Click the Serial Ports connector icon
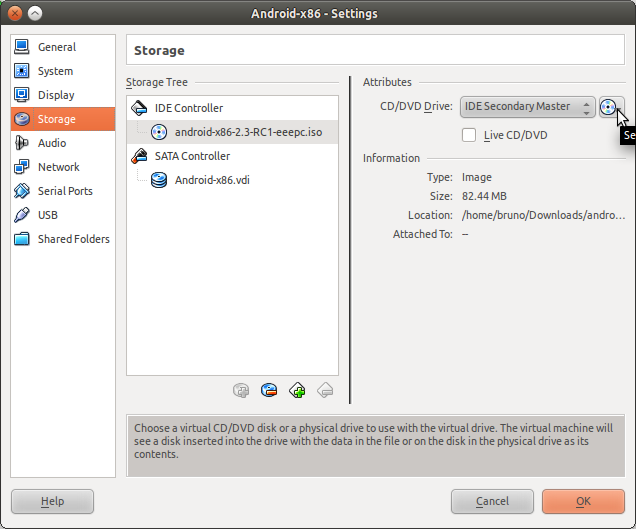Viewport: 636px width, 529px height. 21,190
